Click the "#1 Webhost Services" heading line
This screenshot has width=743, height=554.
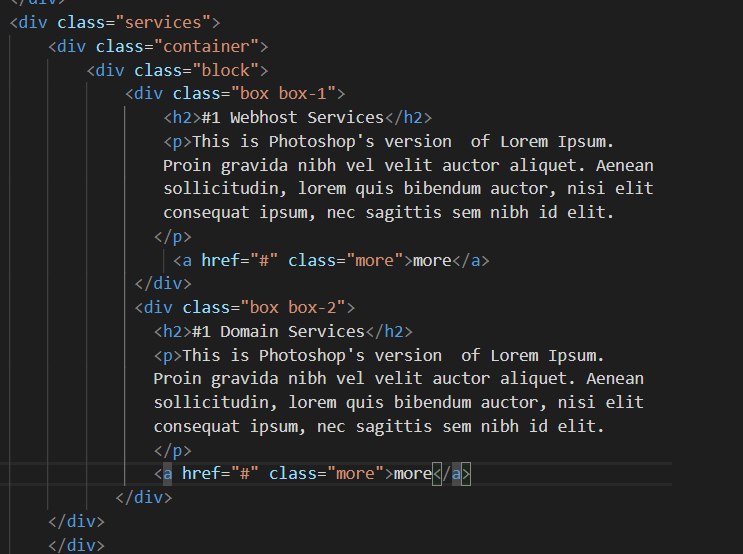click(x=298, y=117)
